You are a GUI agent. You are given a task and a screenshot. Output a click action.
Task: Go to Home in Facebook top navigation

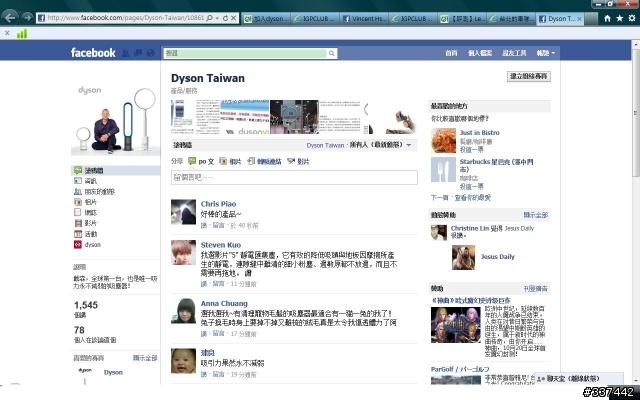tap(451, 53)
